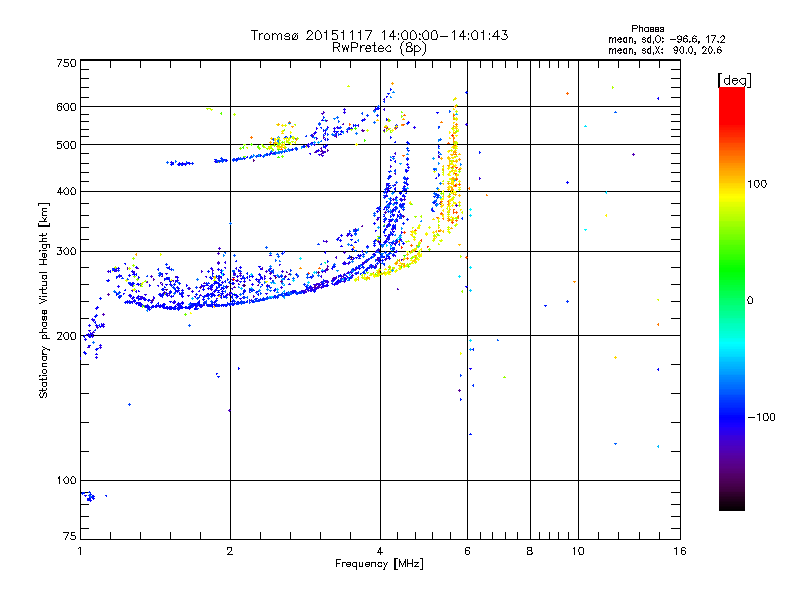
Task: Click the y-axis '200' tick label
Action: click(66, 336)
